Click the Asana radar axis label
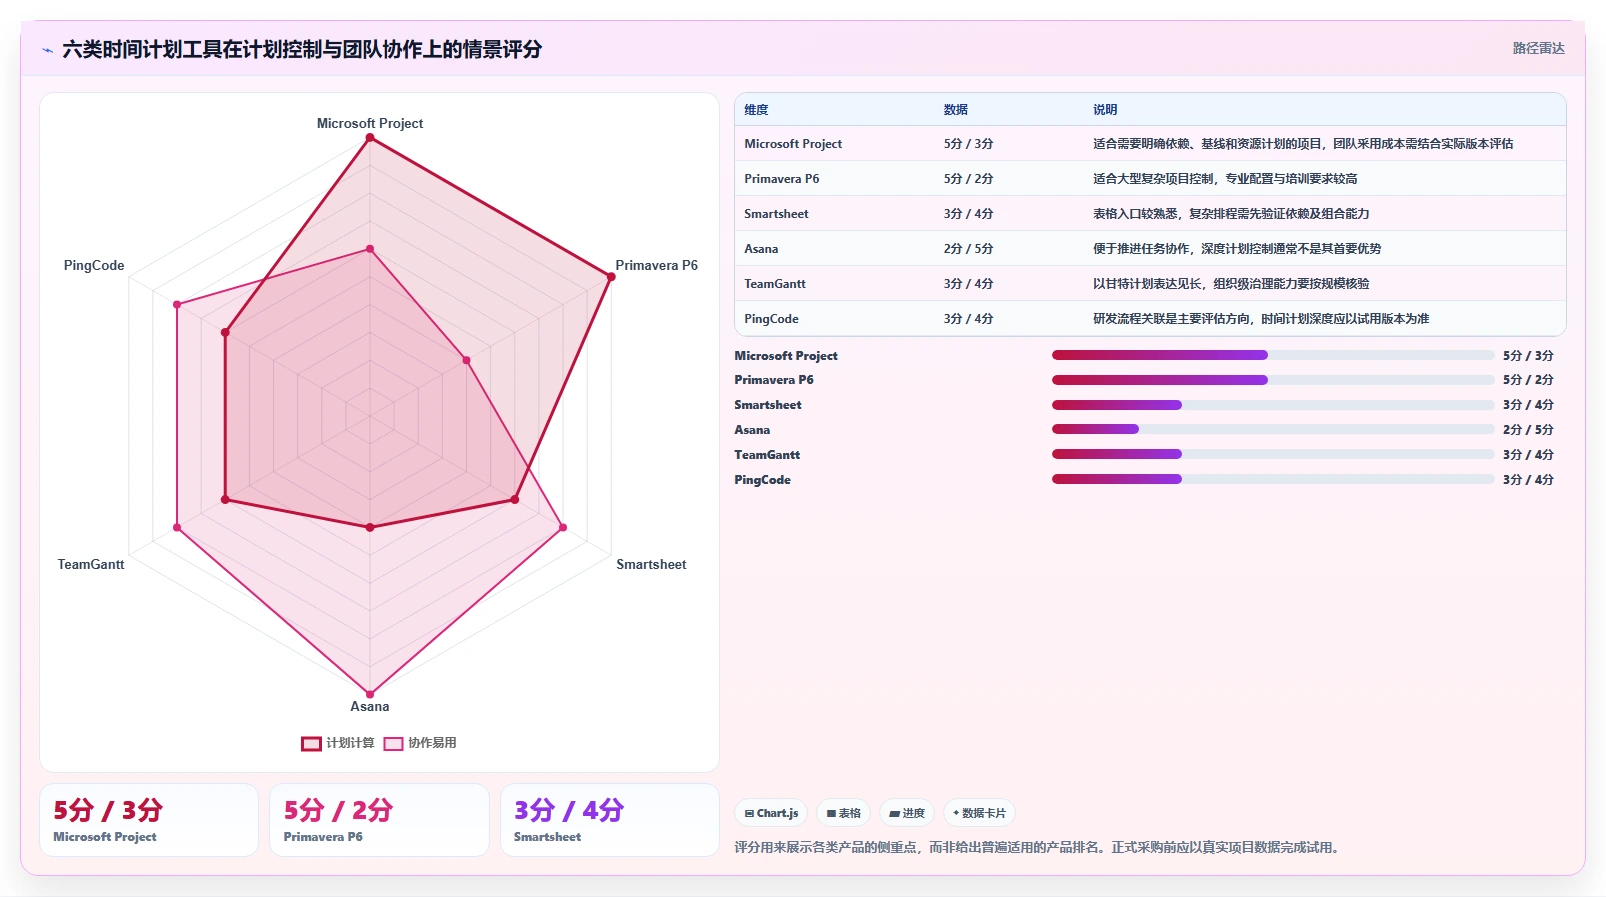The height and width of the screenshot is (897, 1606). point(370,706)
